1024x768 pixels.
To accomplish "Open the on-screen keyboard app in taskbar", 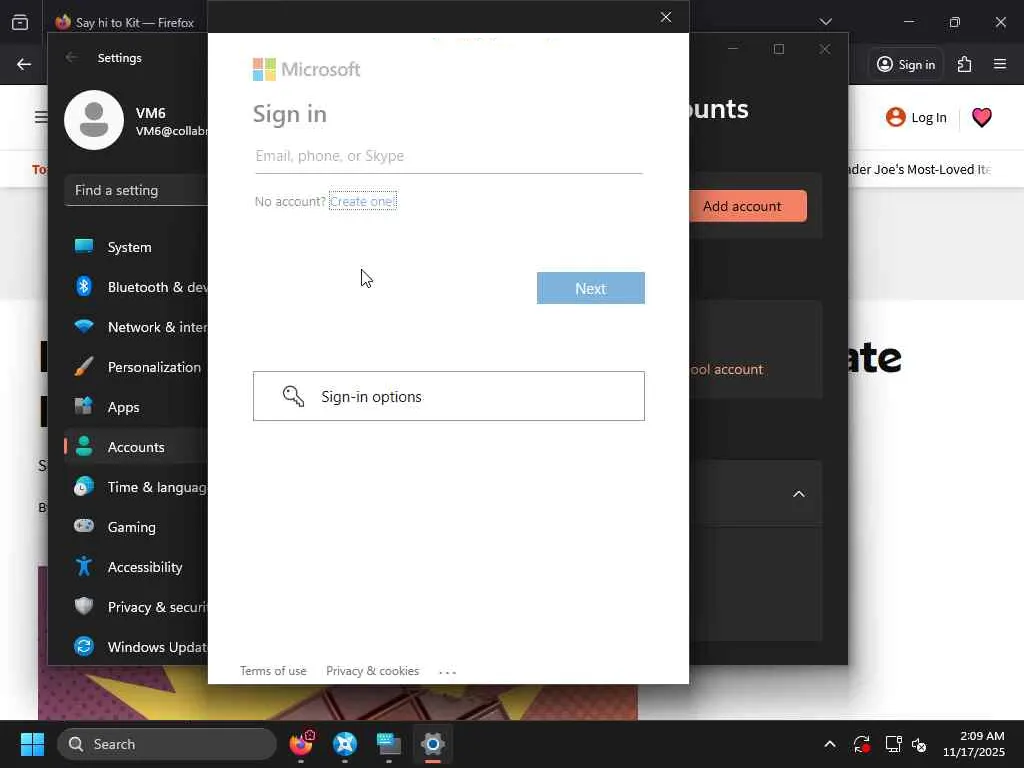I will (389, 743).
